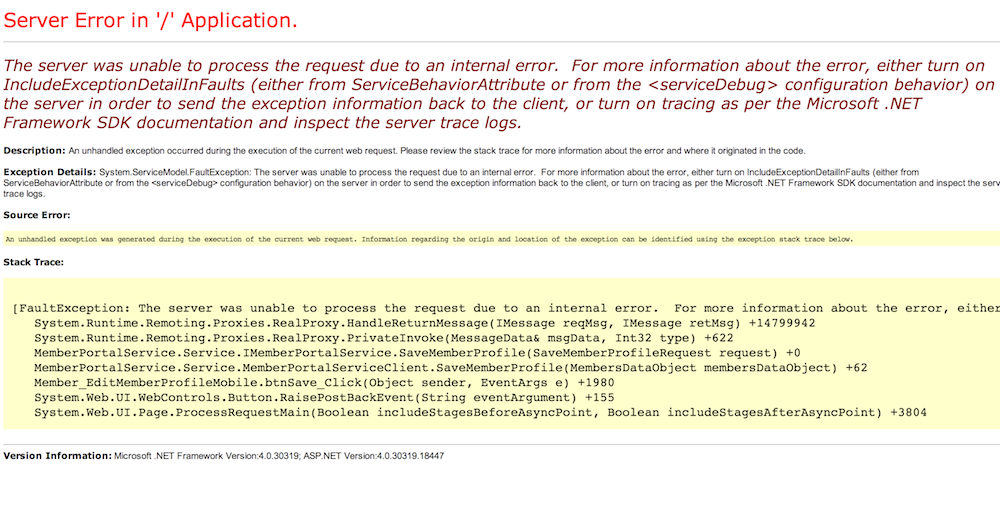Click the bold "Stack Trace:" label
1000x531 pixels.
click(x=34, y=262)
